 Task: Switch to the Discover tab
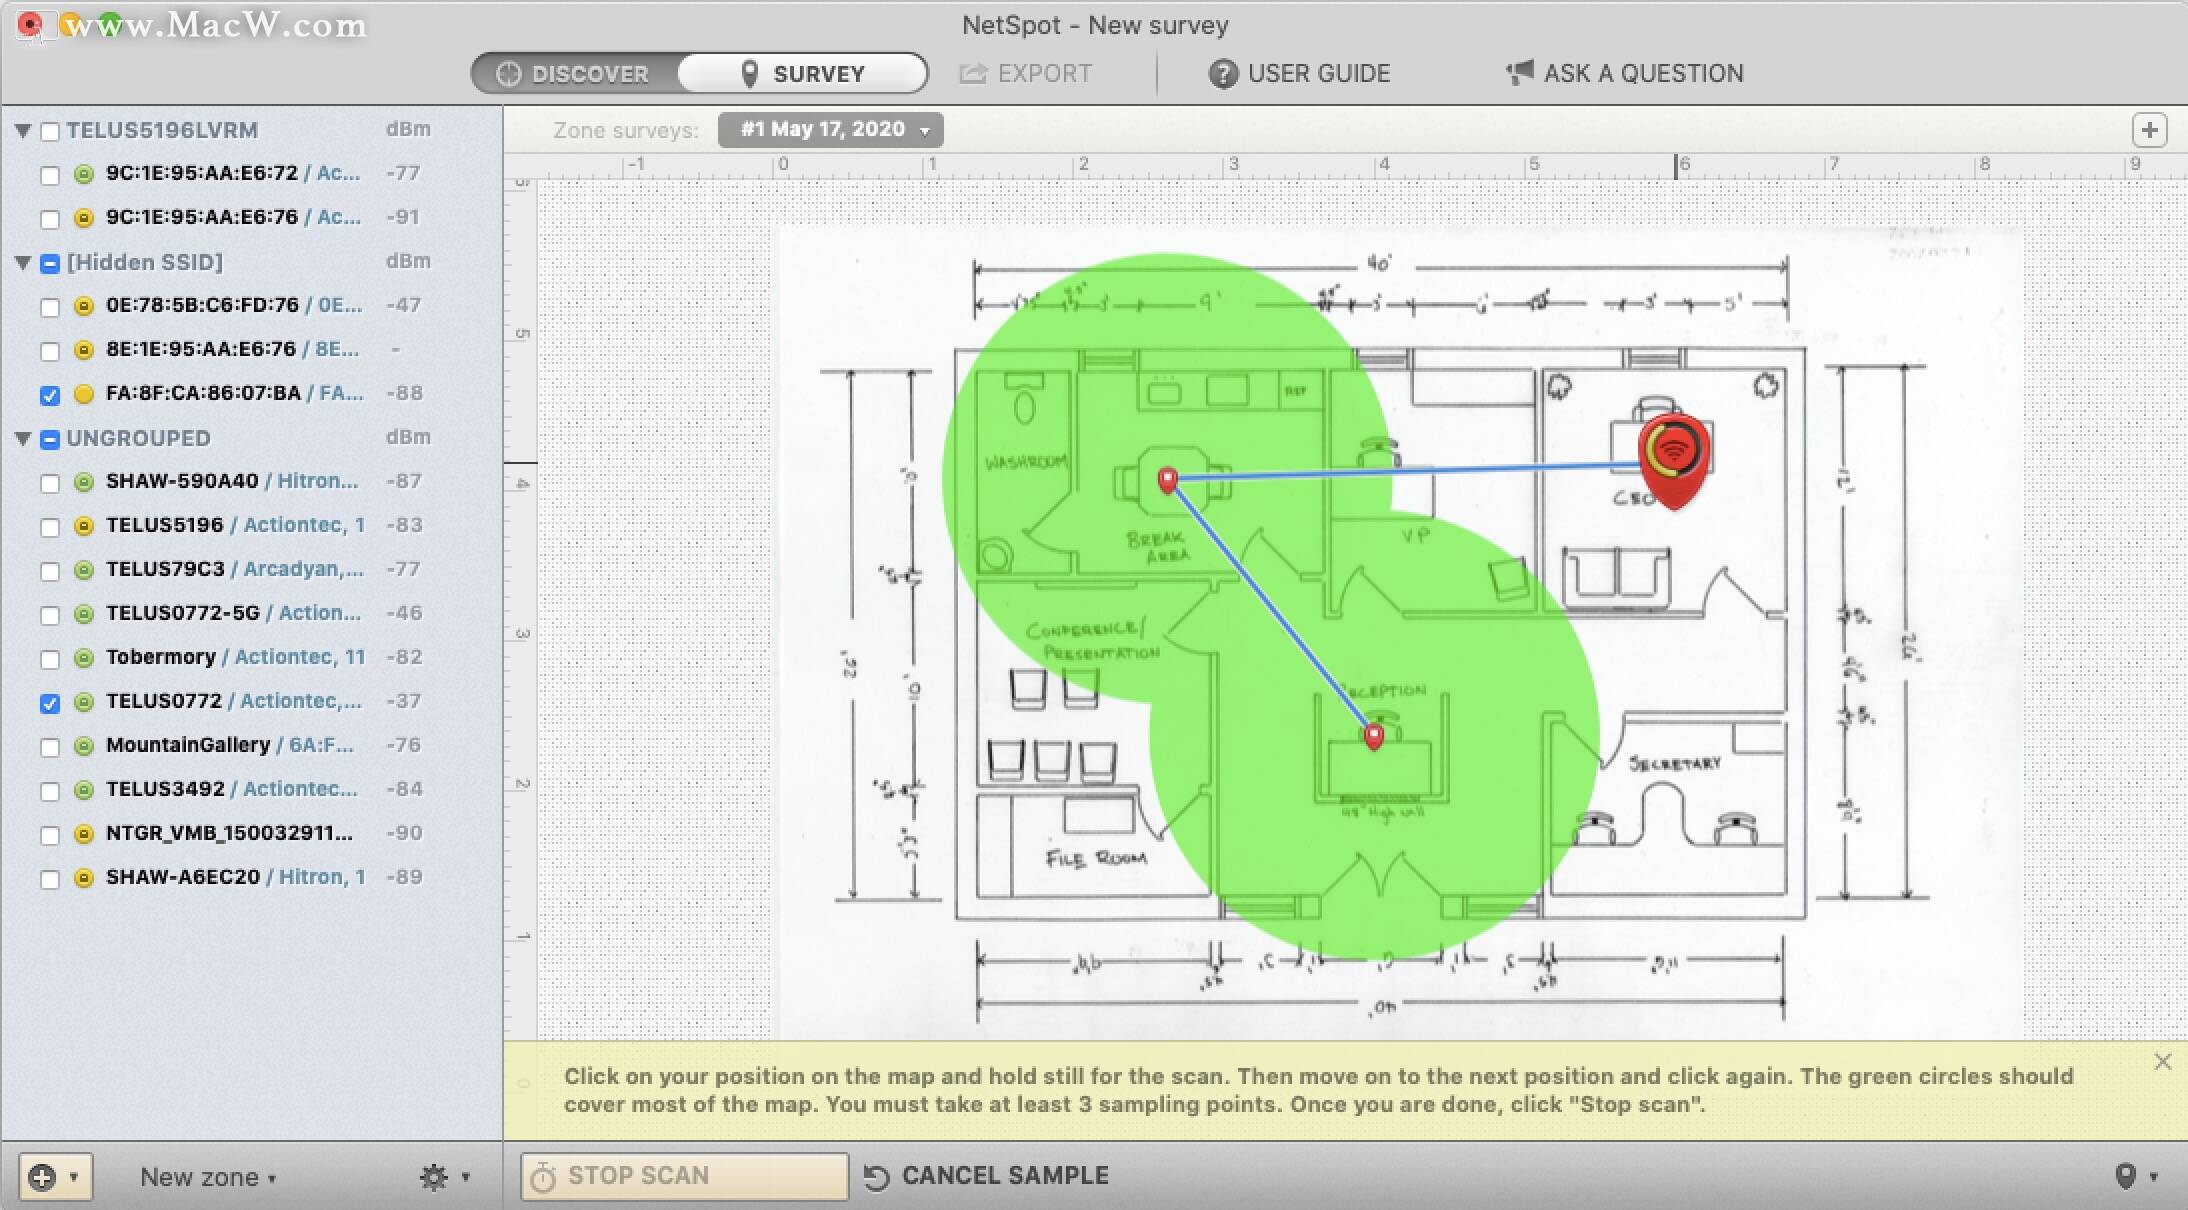pyautogui.click(x=575, y=74)
